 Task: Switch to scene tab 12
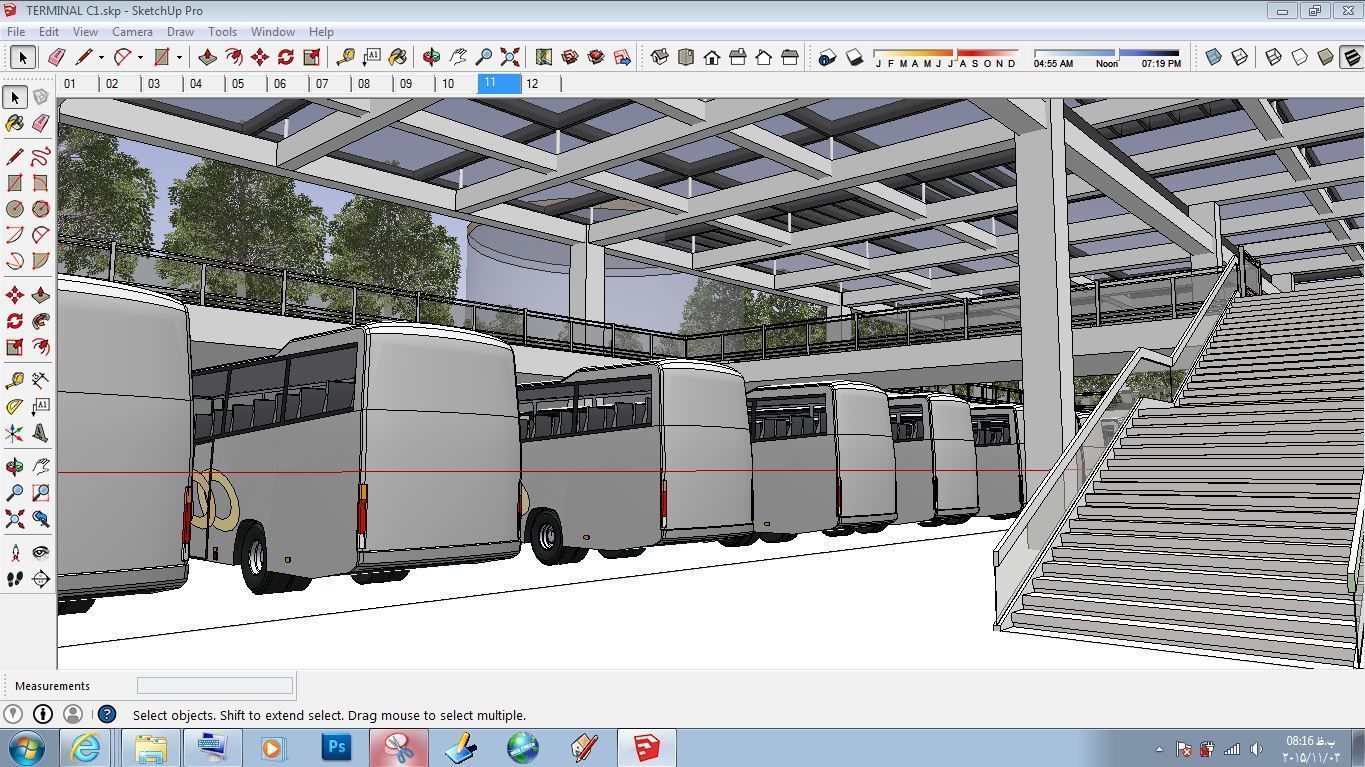541,84
